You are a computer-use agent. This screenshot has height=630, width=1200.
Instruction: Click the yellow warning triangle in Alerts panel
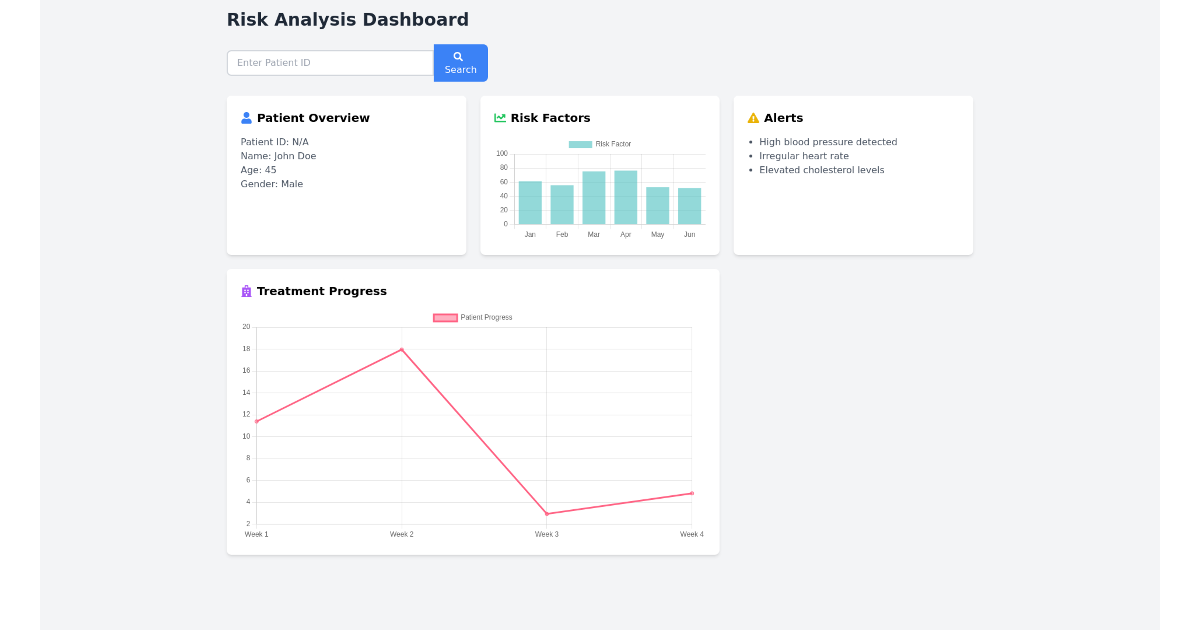click(751, 117)
